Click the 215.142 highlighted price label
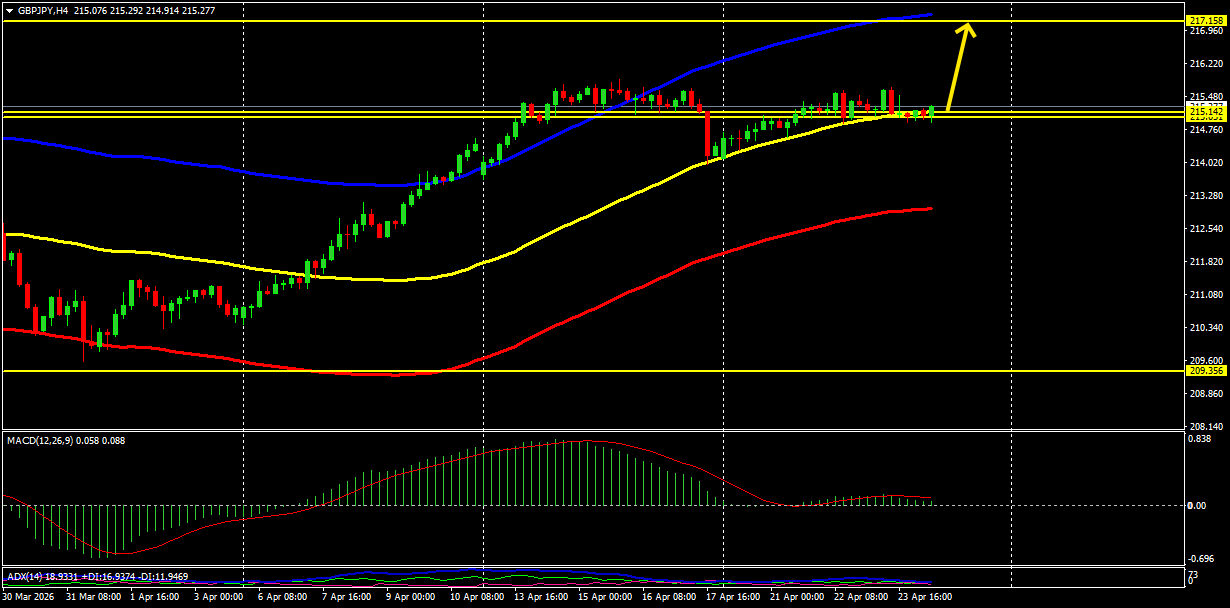 (x=1206, y=113)
